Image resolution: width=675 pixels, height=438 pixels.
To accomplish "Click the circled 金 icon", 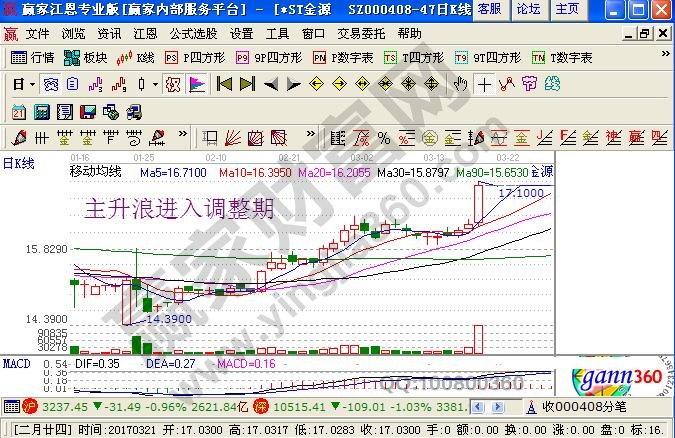I will point(430,138).
